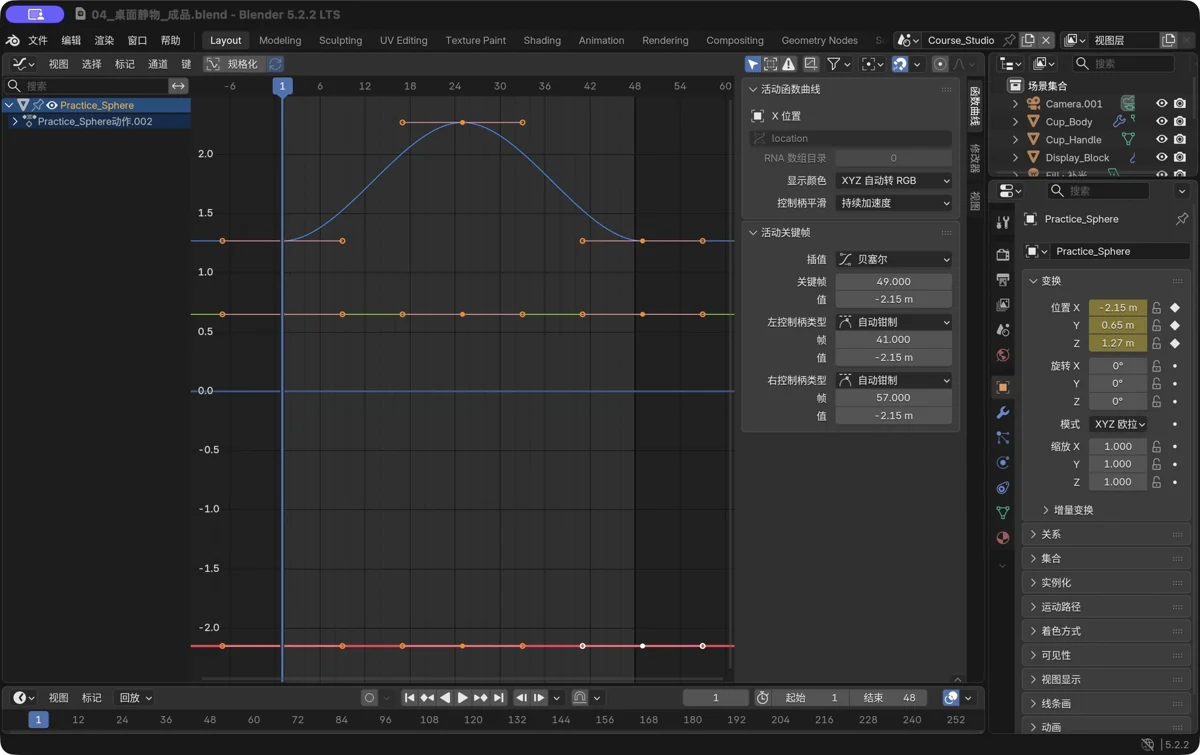Open the graph editor 选择 menu
The image size is (1200, 755).
[x=92, y=64]
